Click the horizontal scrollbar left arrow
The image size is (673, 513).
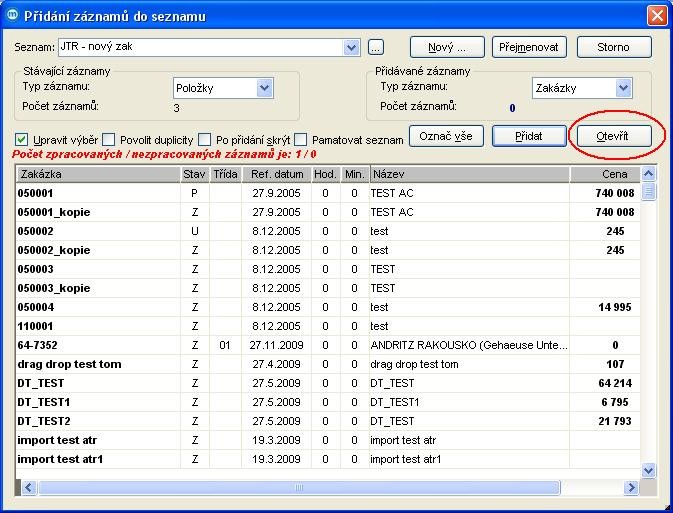point(29,488)
